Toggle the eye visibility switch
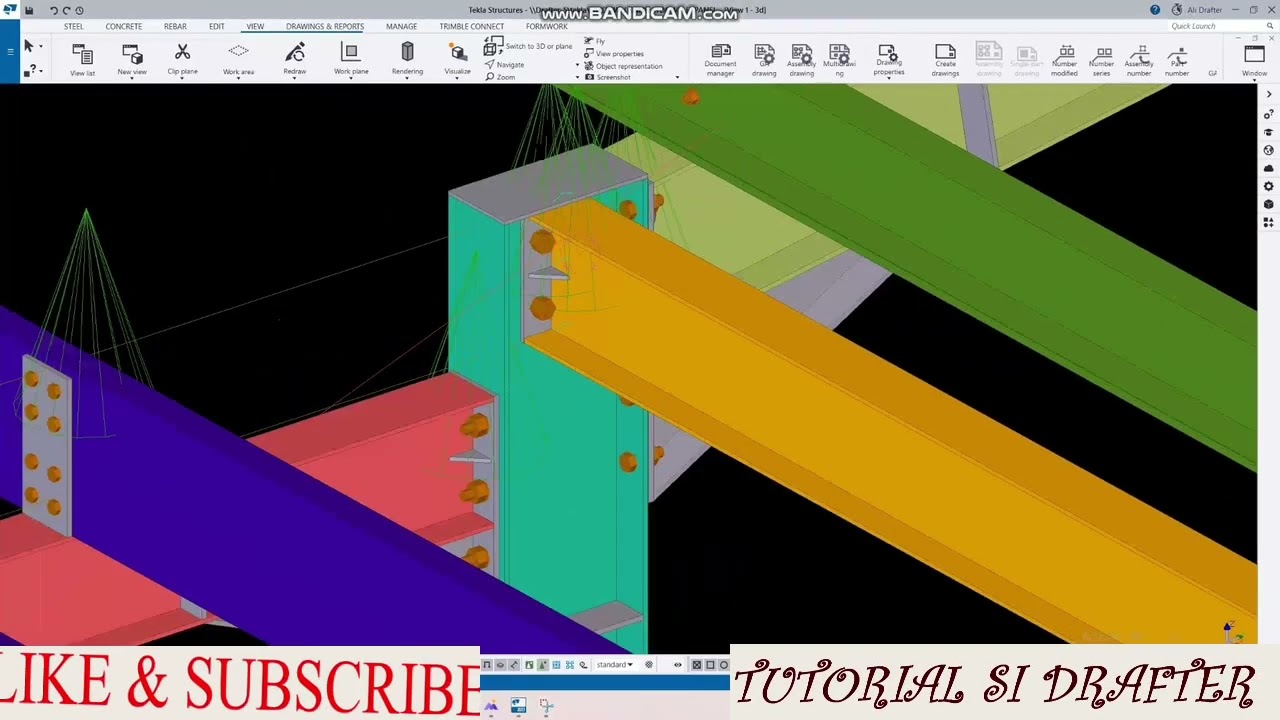The height and width of the screenshot is (720, 1280). [x=678, y=665]
